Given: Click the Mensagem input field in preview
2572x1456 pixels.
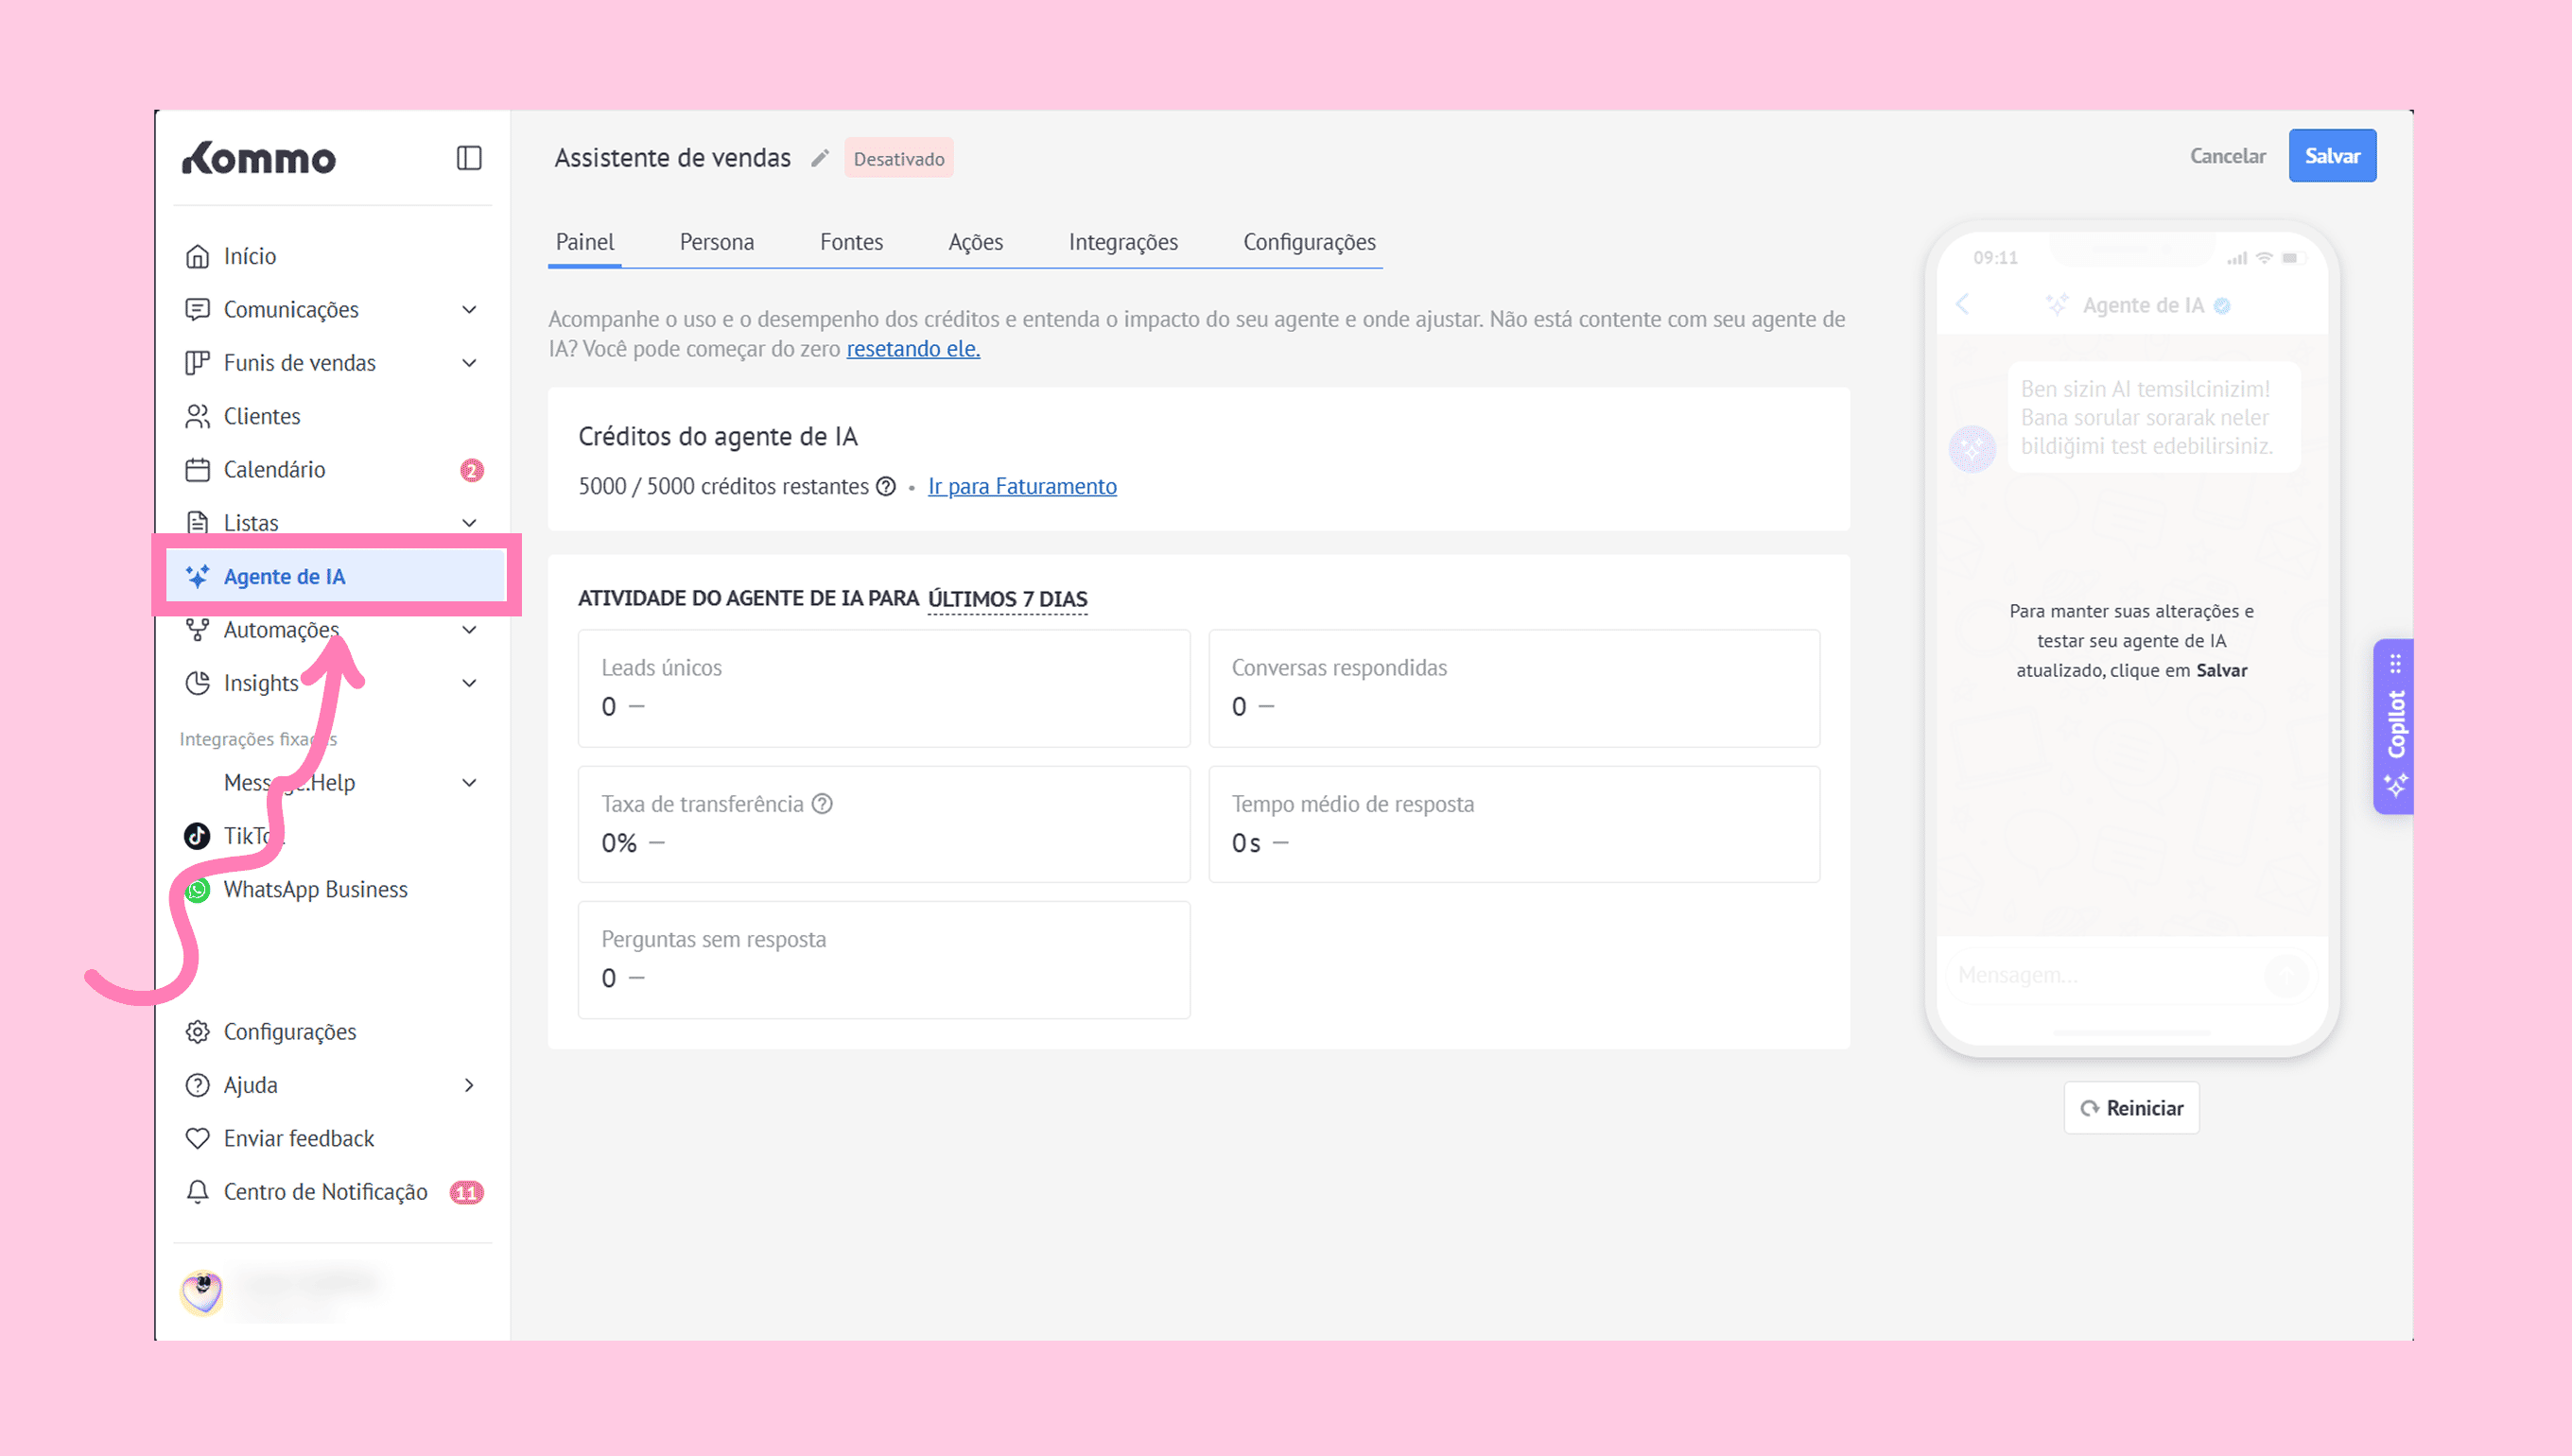Looking at the screenshot, I should pos(2100,975).
